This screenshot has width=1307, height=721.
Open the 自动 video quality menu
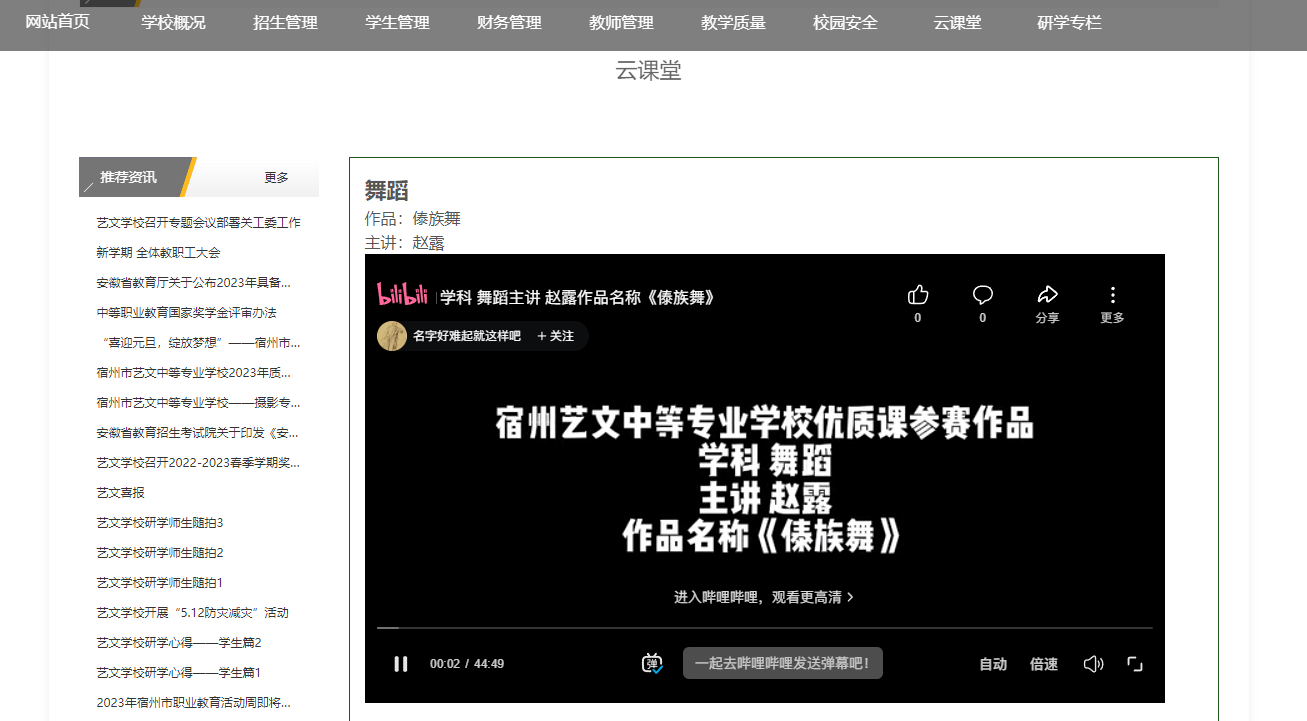[x=993, y=664]
